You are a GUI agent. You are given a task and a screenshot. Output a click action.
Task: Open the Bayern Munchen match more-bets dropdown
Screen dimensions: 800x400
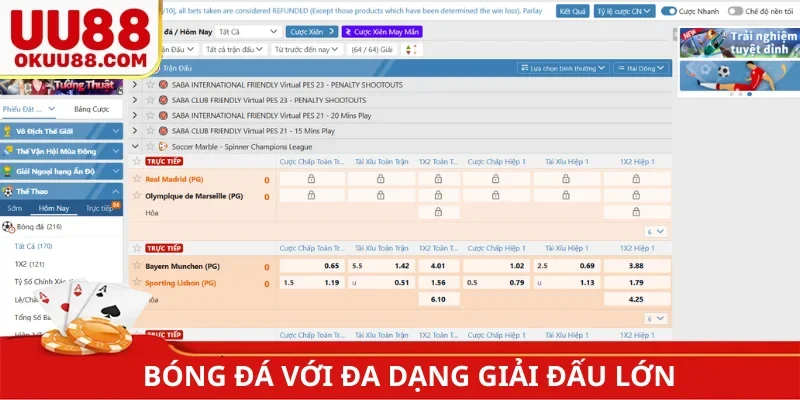click(656, 318)
